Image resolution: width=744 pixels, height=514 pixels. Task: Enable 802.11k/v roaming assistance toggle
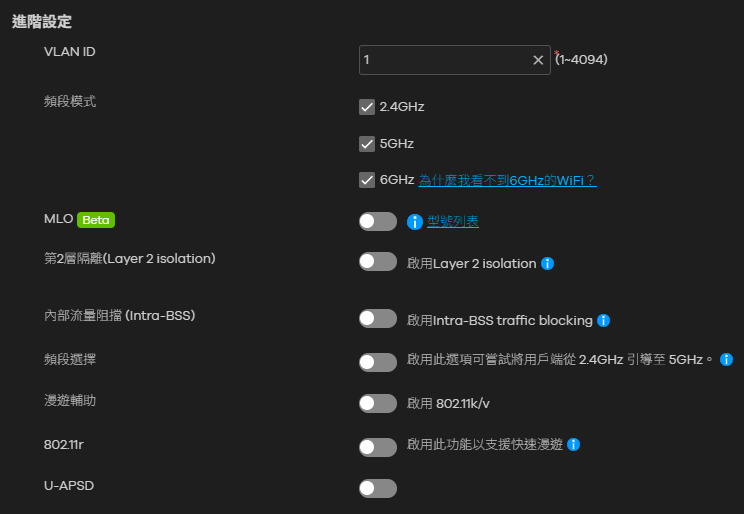coord(378,403)
